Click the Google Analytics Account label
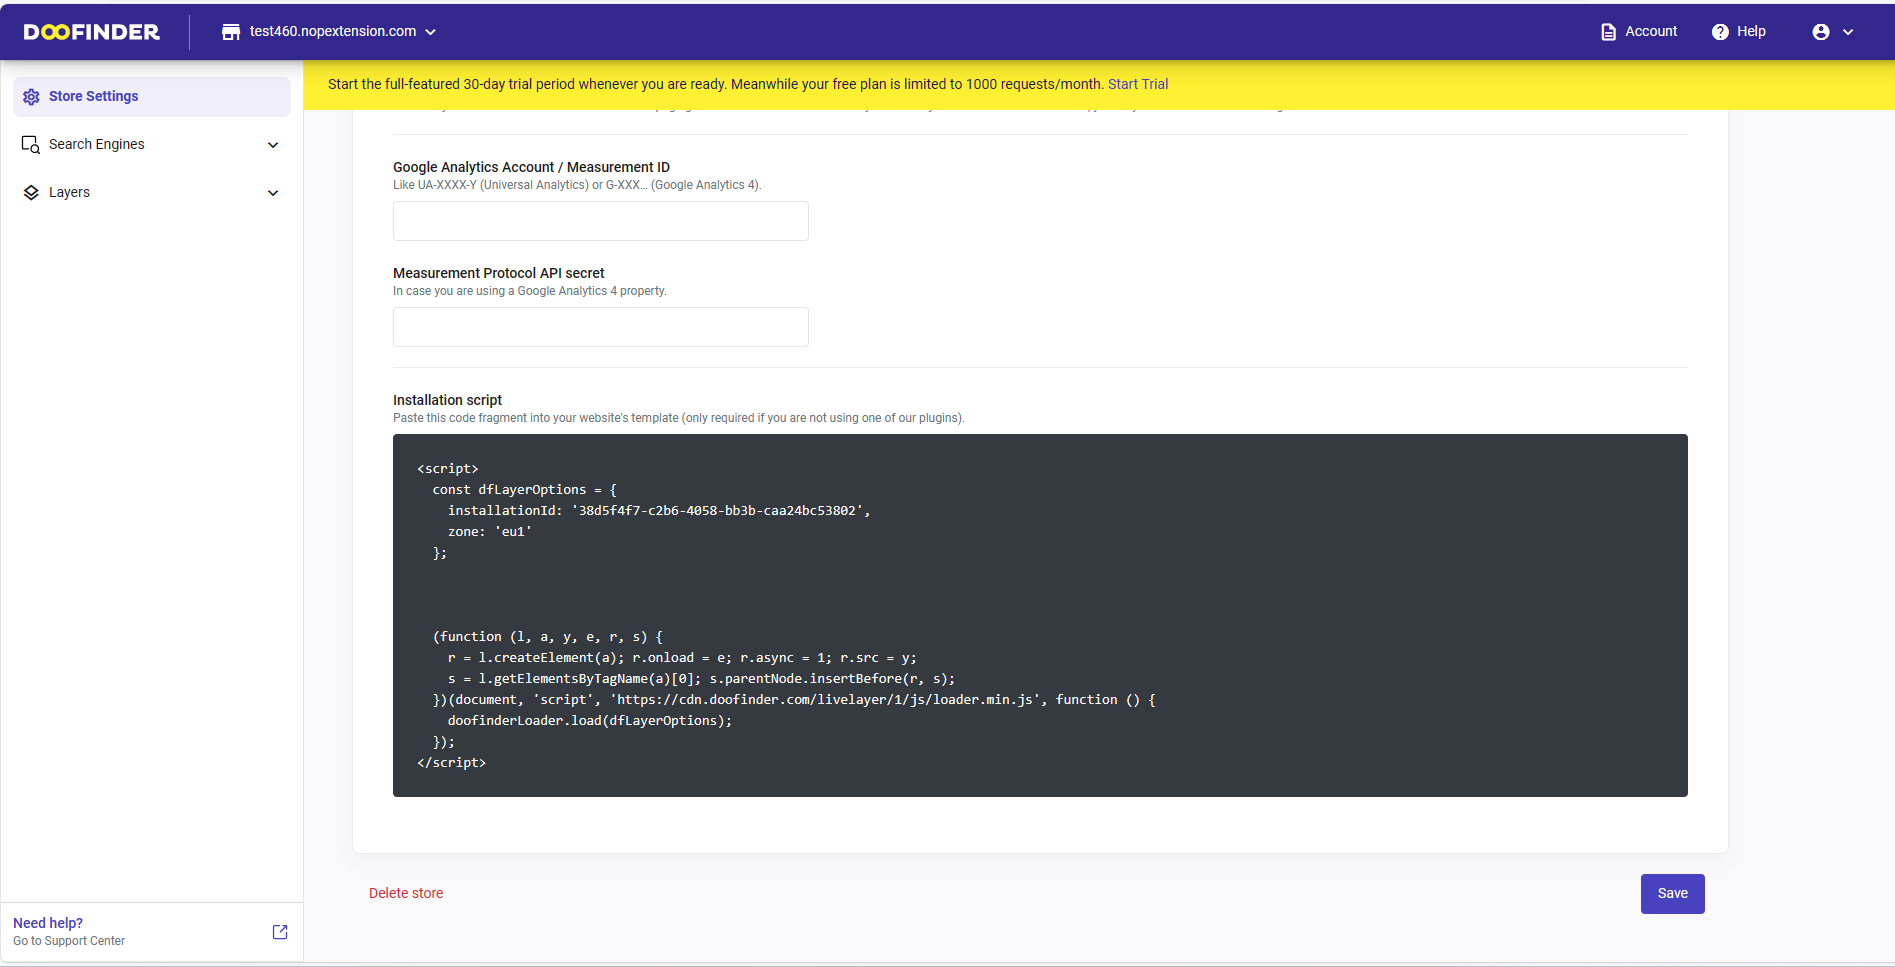This screenshot has width=1895, height=967. pyautogui.click(x=532, y=167)
